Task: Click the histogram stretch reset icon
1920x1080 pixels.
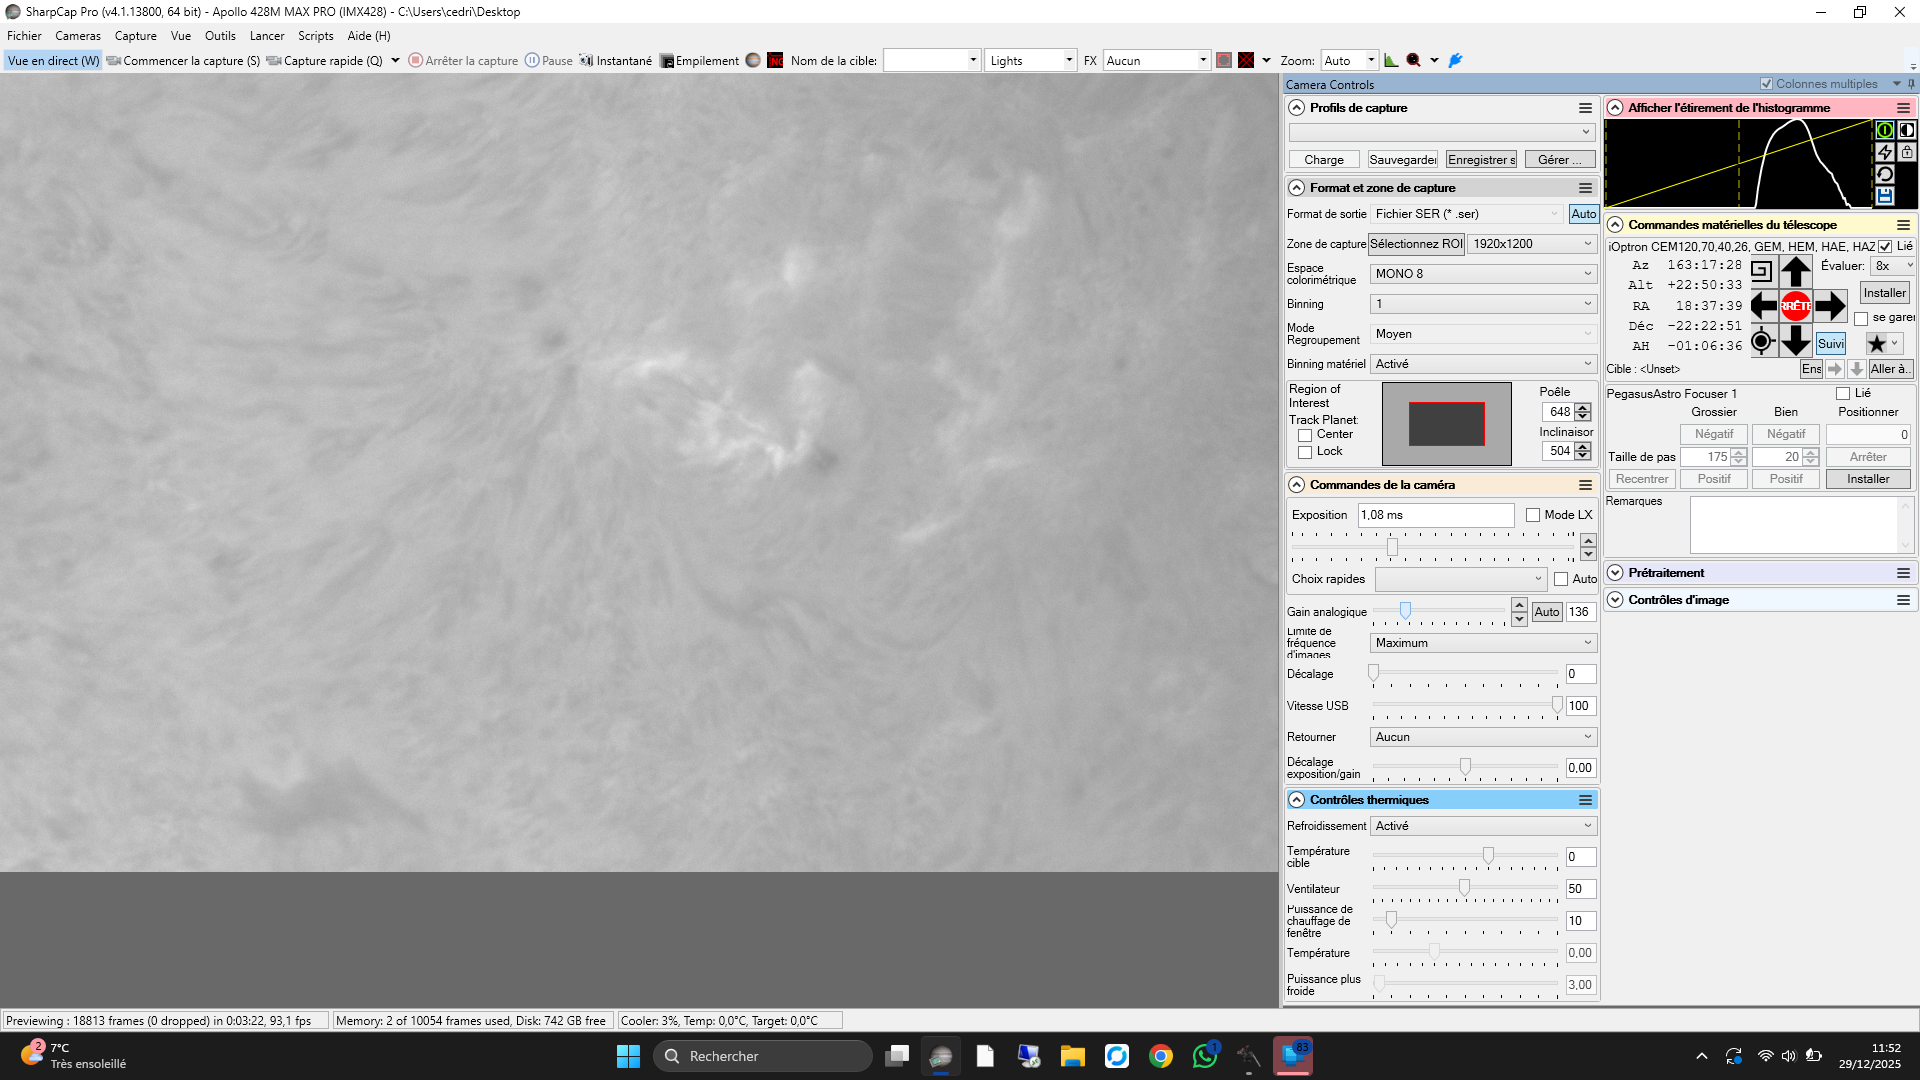Action: tap(1885, 174)
